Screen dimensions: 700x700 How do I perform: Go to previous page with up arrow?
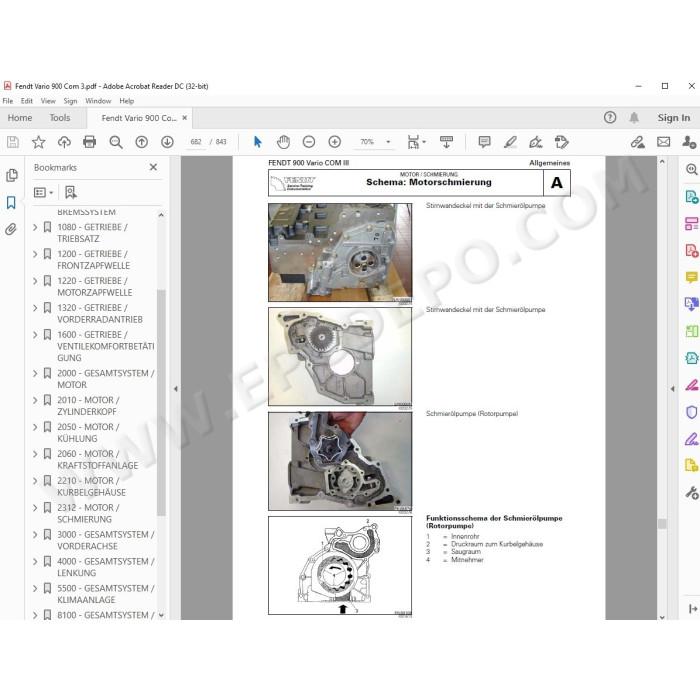tap(142, 142)
